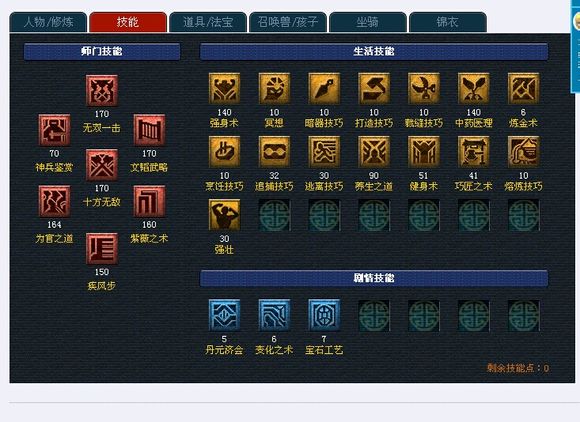Open the 道具/法宝 tab
Screen dimensions: 580x422
click(208, 22)
